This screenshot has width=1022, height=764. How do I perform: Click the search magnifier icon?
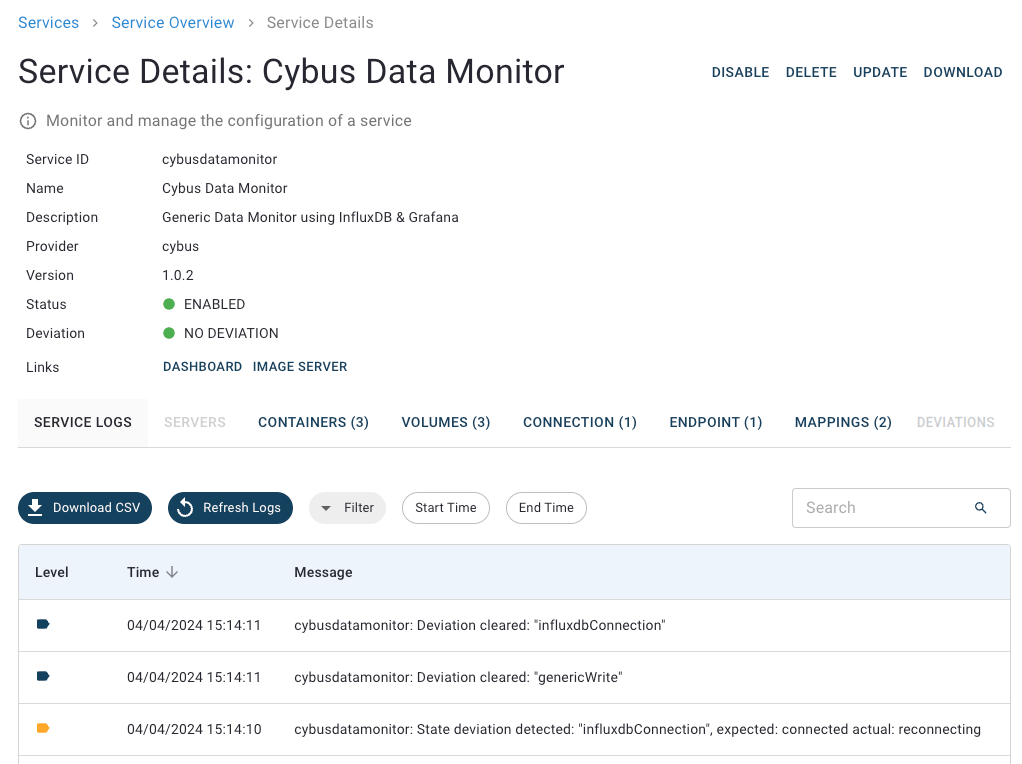[x=980, y=508]
